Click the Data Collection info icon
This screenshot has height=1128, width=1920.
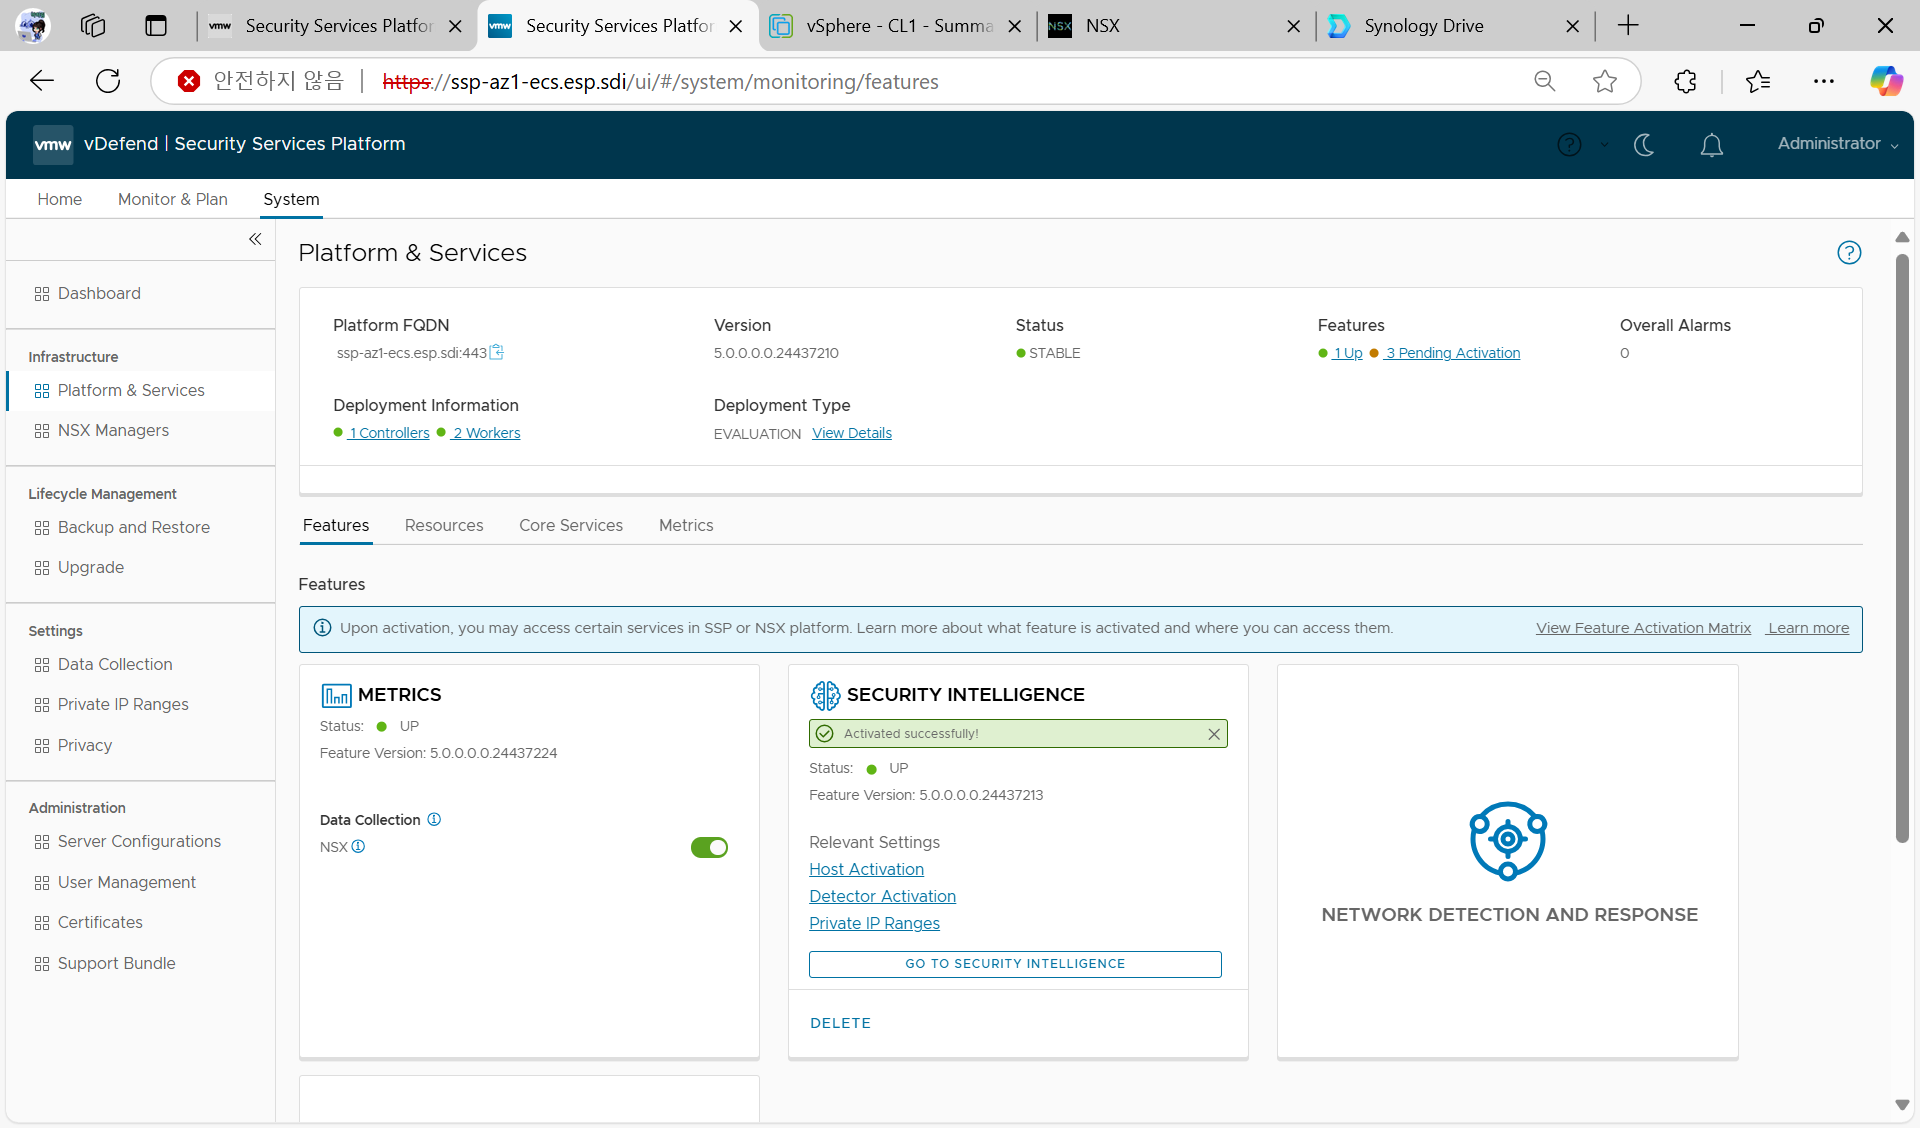click(x=434, y=819)
